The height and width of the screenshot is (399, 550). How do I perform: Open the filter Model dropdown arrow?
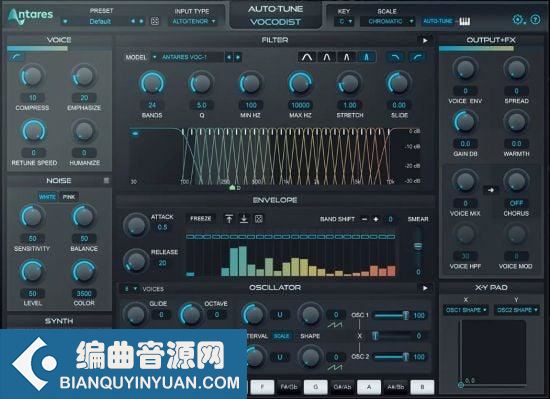154,57
